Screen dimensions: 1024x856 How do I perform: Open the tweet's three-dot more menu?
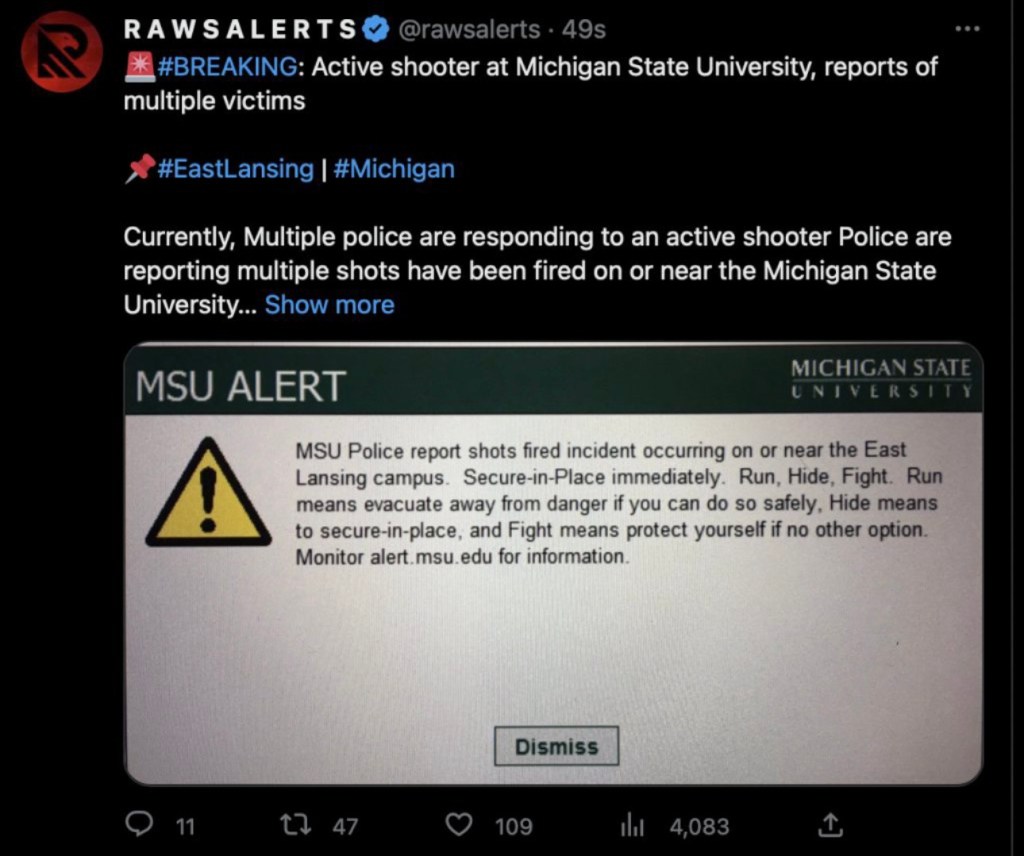pos(967,29)
